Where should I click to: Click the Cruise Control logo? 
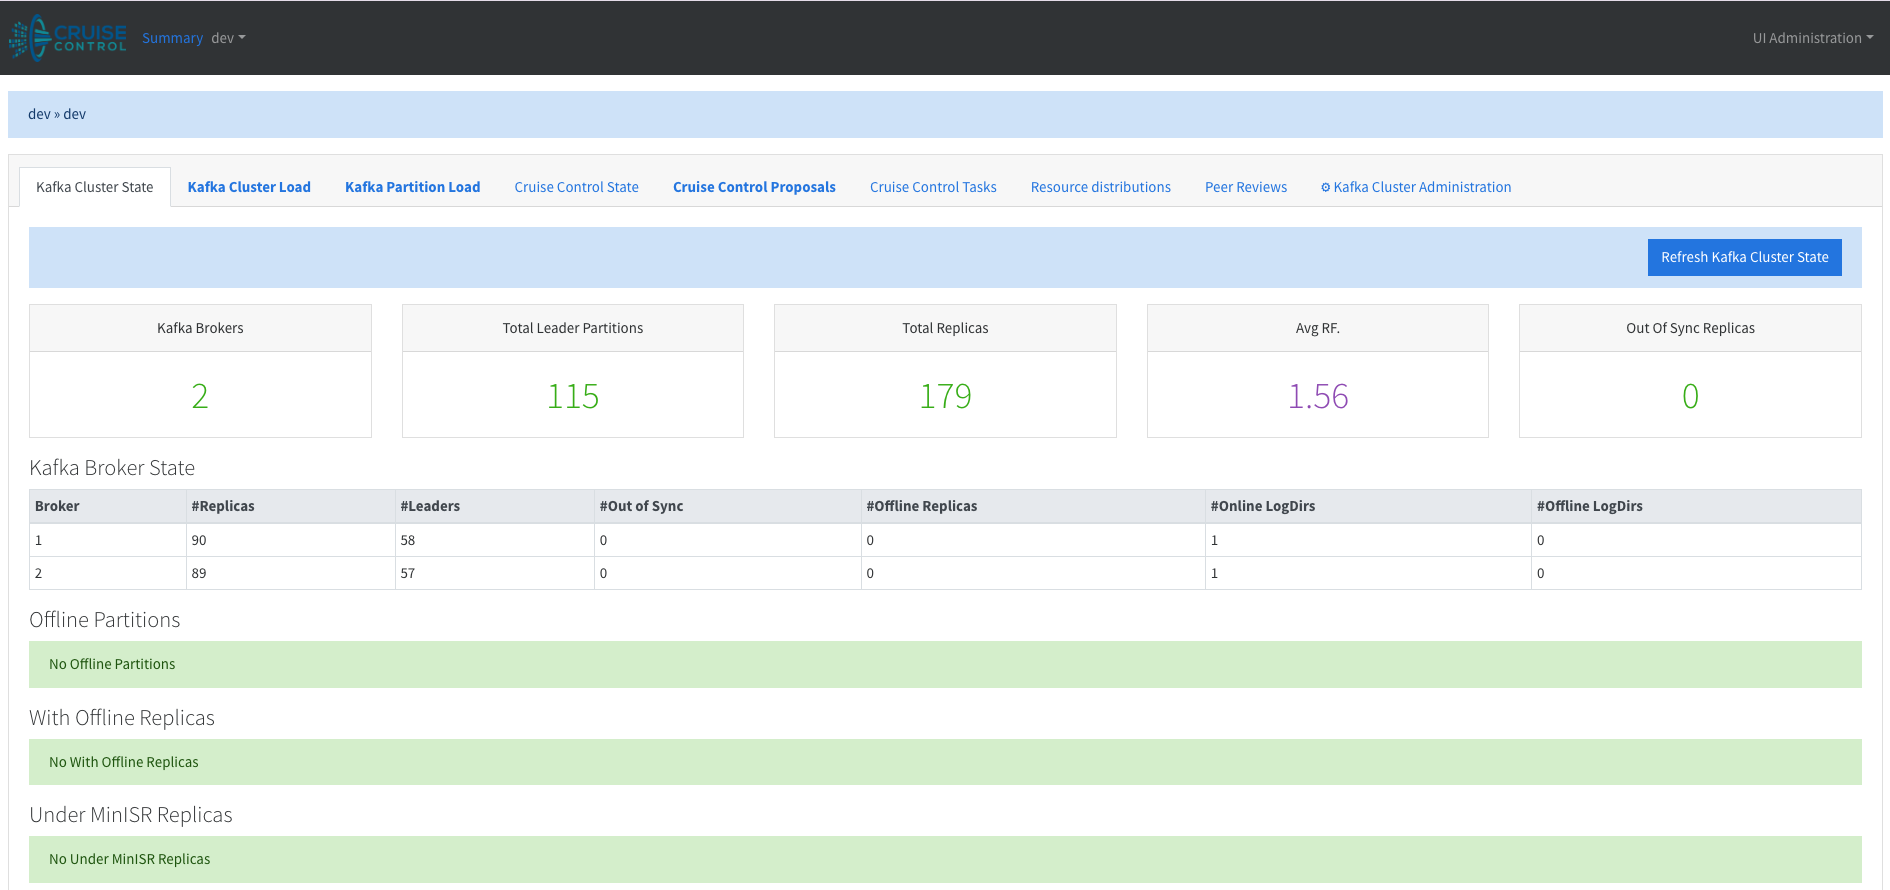tap(68, 38)
